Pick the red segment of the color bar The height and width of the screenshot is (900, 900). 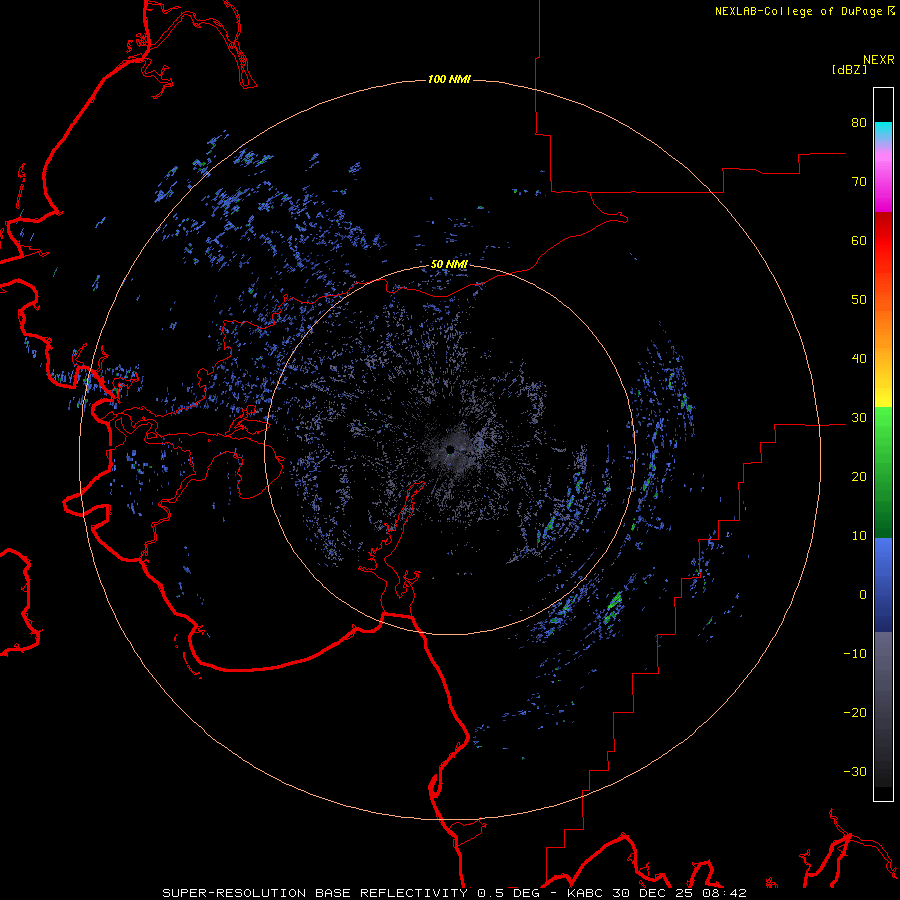[883, 241]
